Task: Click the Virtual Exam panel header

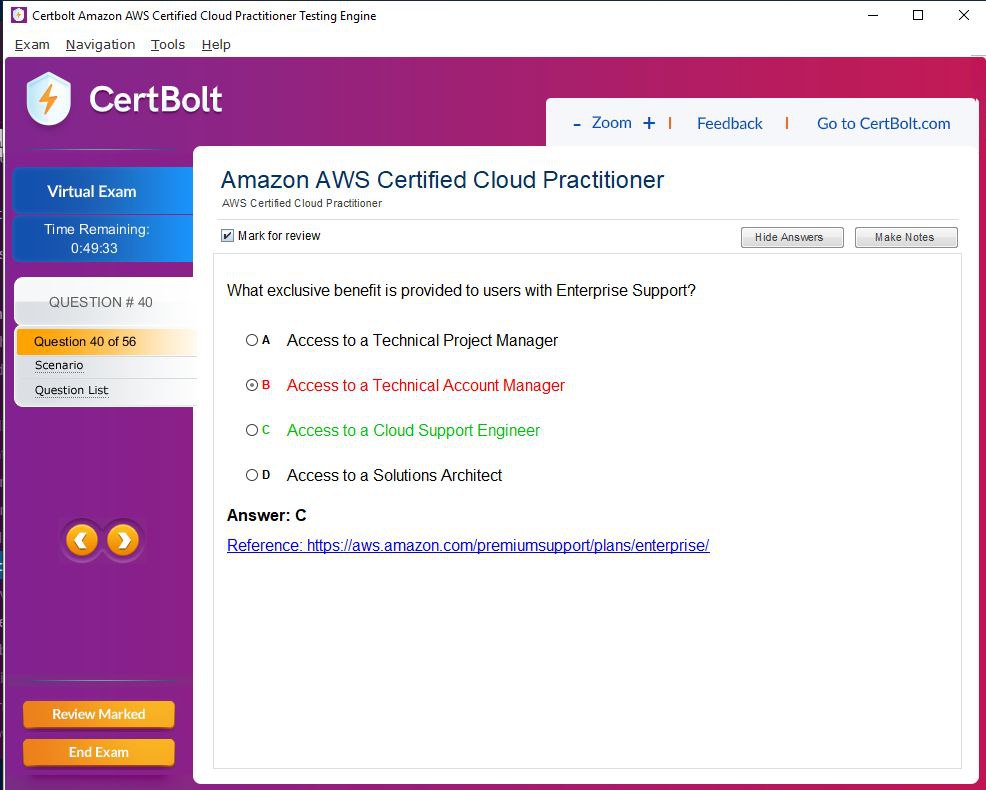Action: 102,191
